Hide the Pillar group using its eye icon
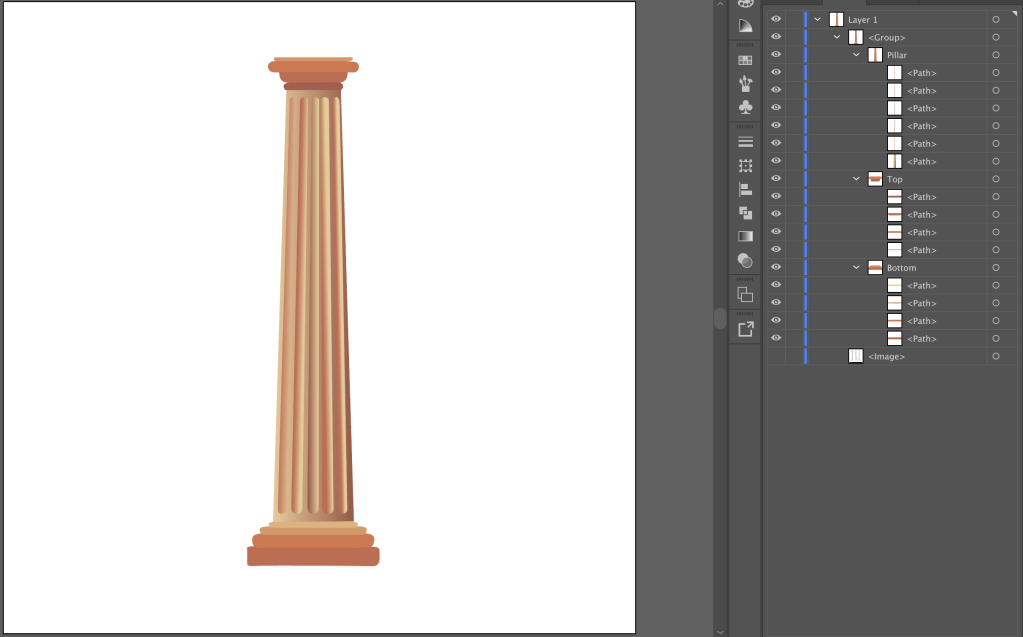This screenshot has width=1023, height=637. pos(776,55)
